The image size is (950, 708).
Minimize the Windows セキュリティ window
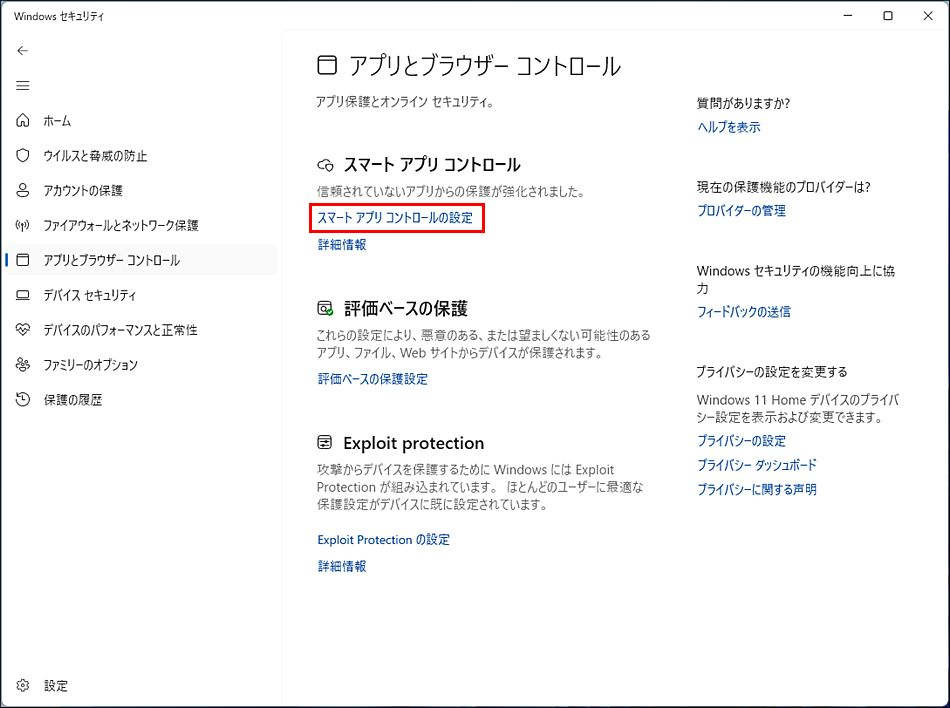[x=848, y=16]
